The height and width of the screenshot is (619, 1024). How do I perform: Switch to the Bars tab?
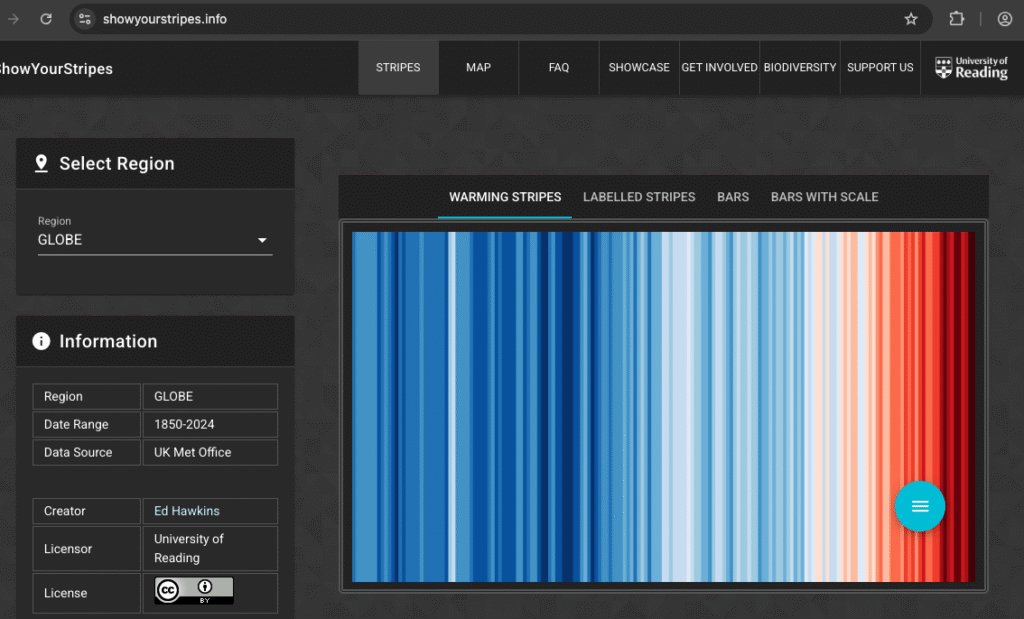click(733, 197)
